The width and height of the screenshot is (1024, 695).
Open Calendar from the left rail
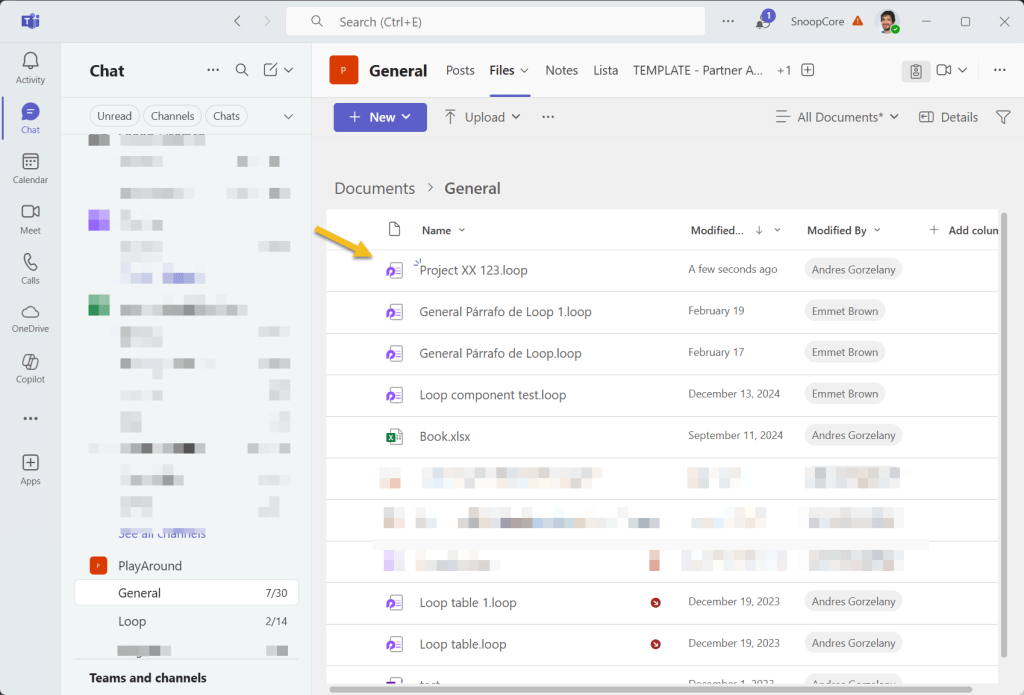click(30, 168)
